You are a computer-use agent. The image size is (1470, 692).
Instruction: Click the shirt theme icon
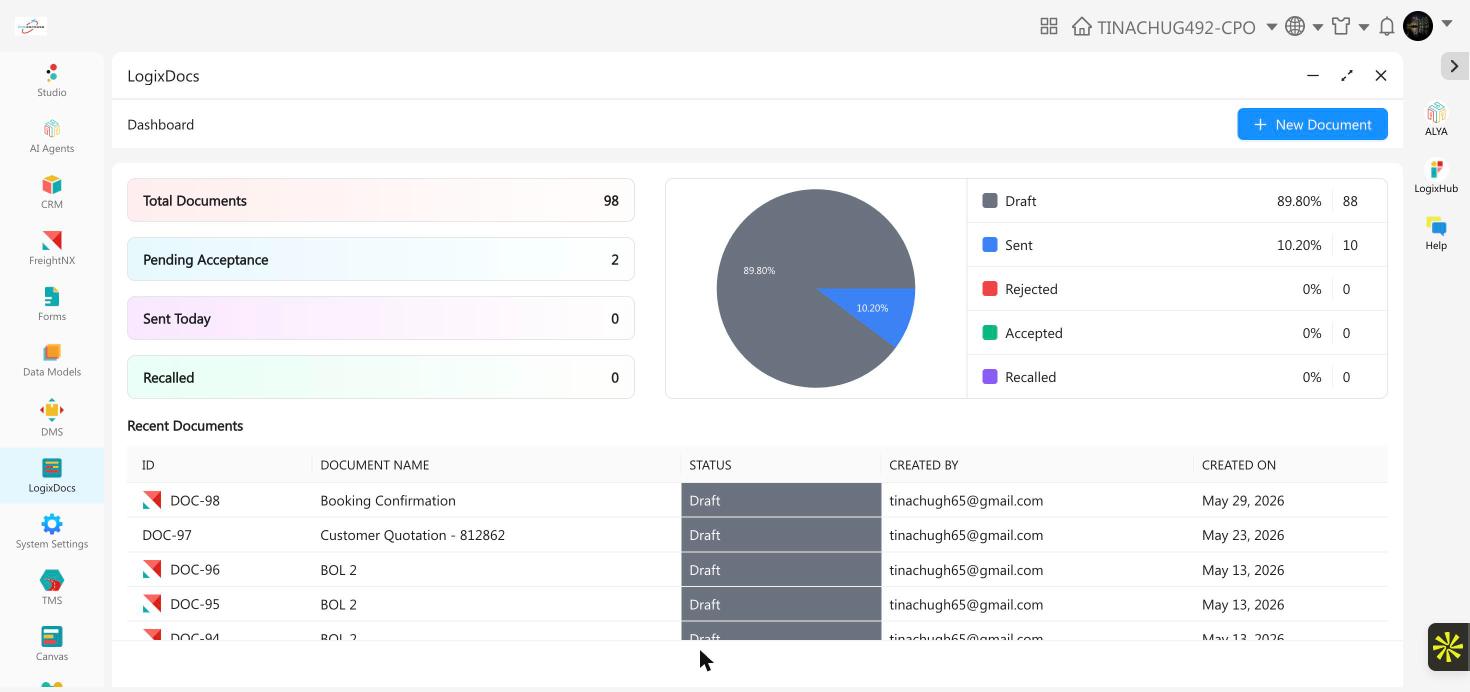(x=1341, y=26)
